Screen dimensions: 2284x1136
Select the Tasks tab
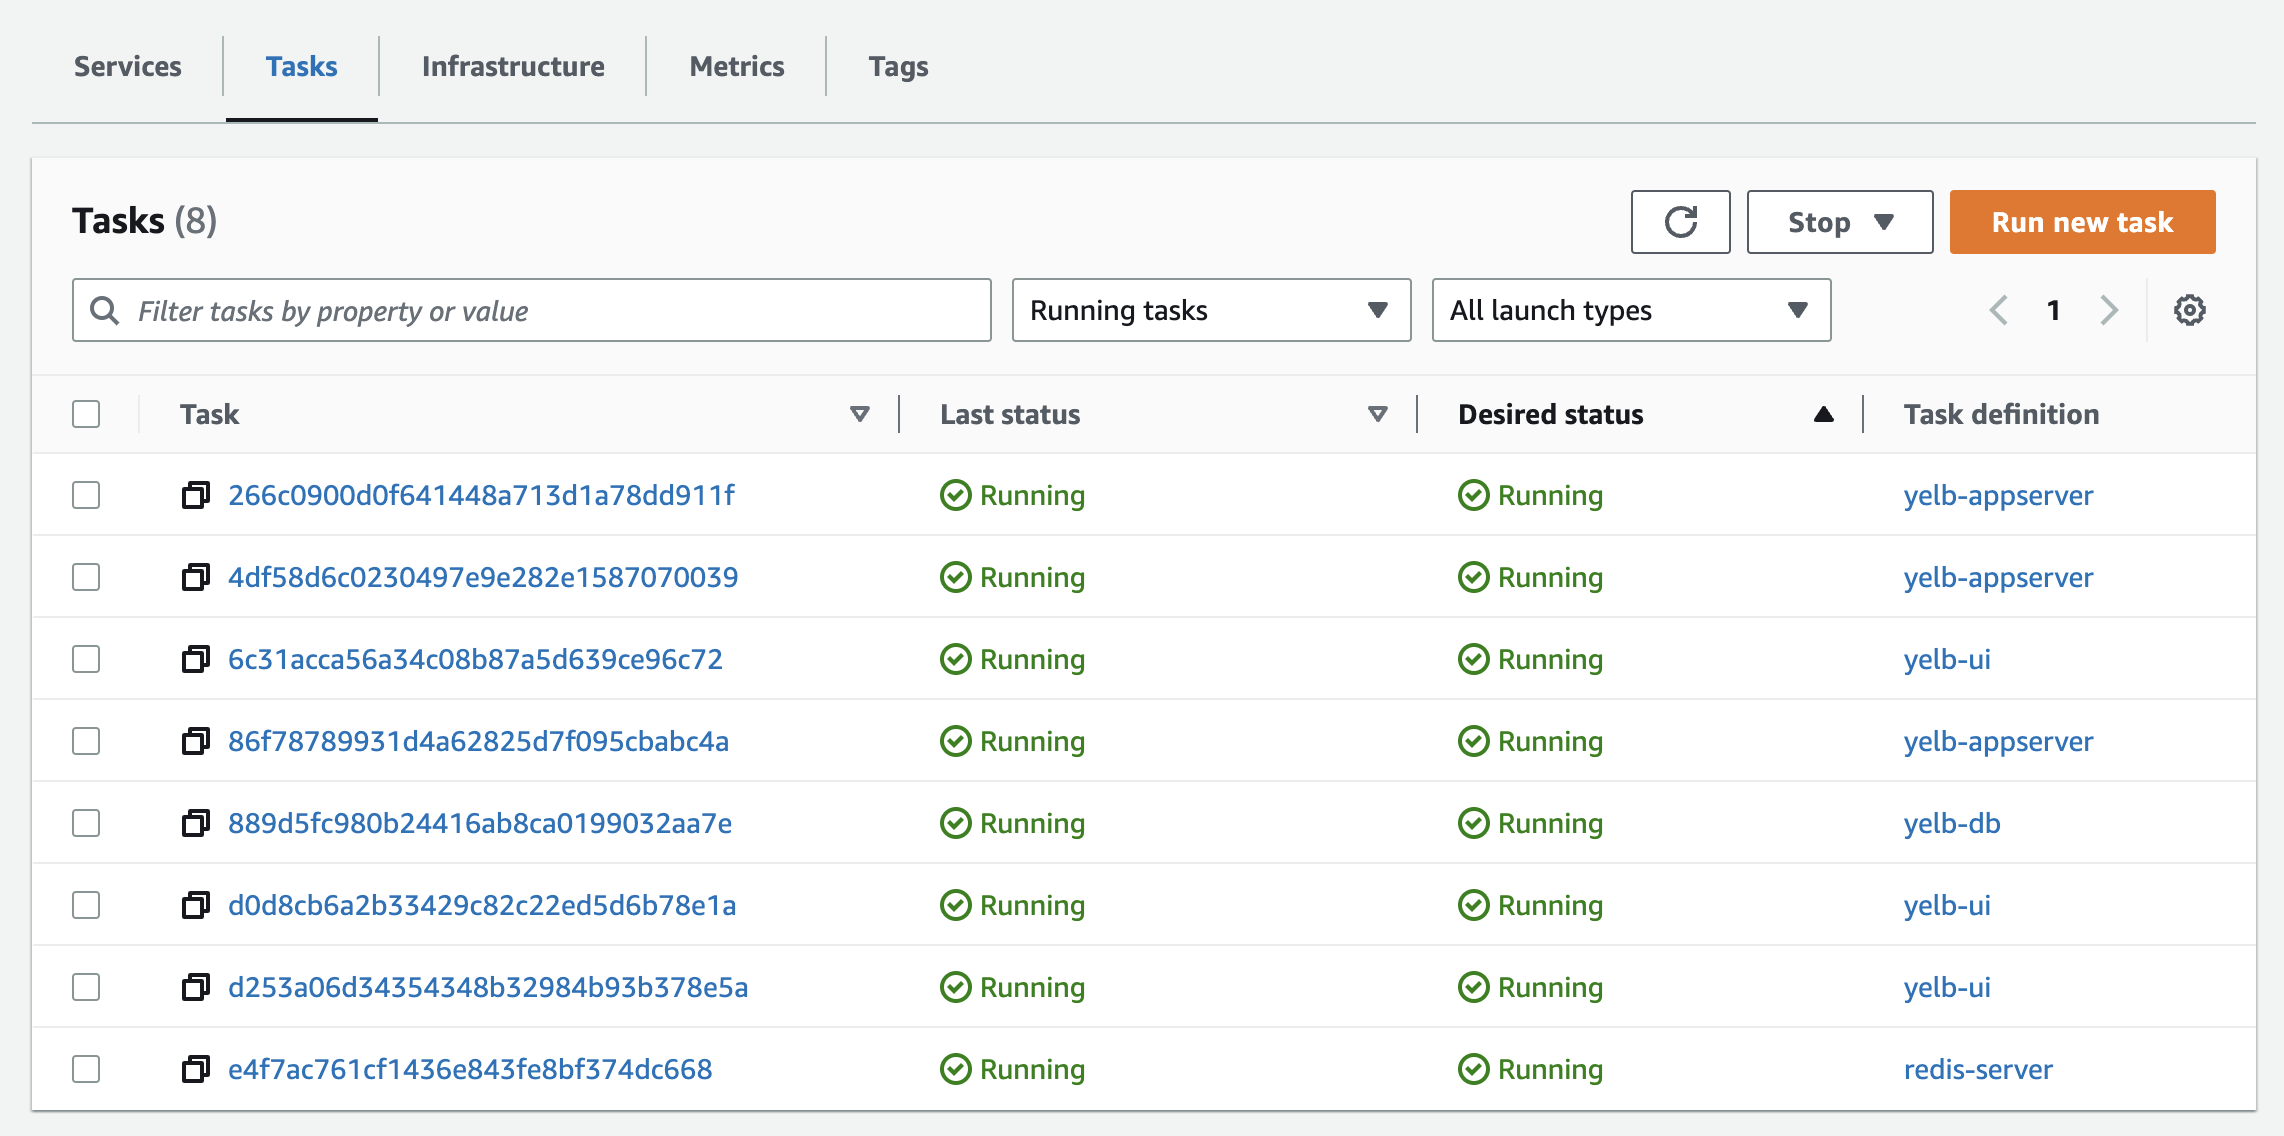[x=301, y=66]
